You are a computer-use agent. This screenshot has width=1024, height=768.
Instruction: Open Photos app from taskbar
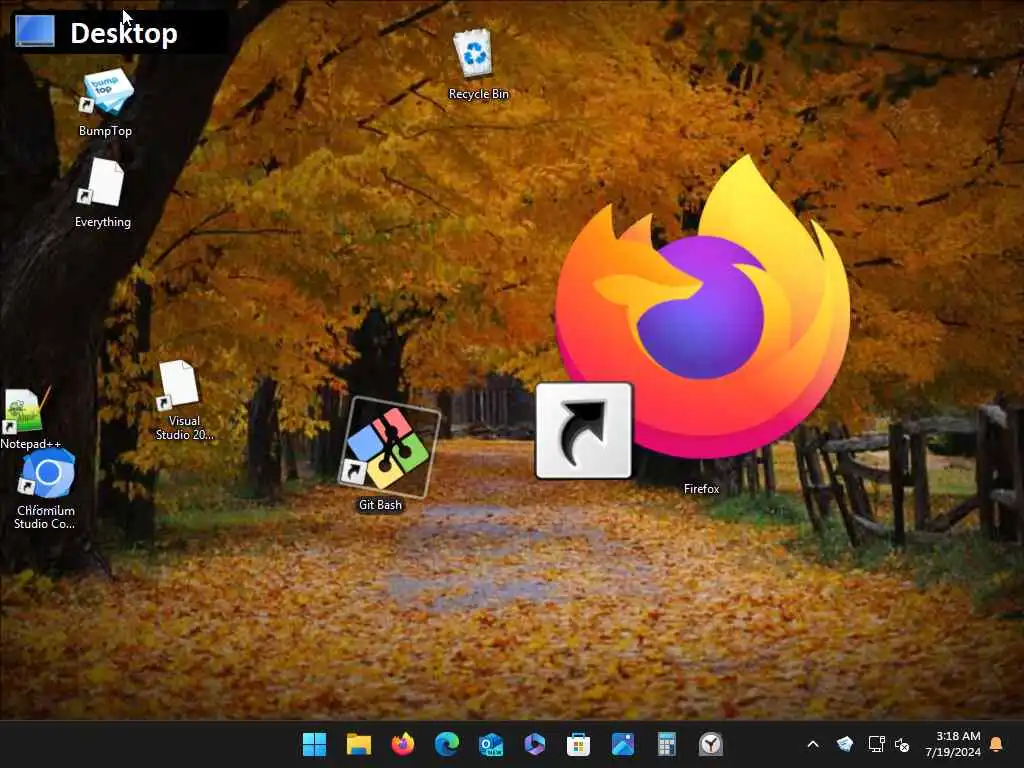[622, 744]
